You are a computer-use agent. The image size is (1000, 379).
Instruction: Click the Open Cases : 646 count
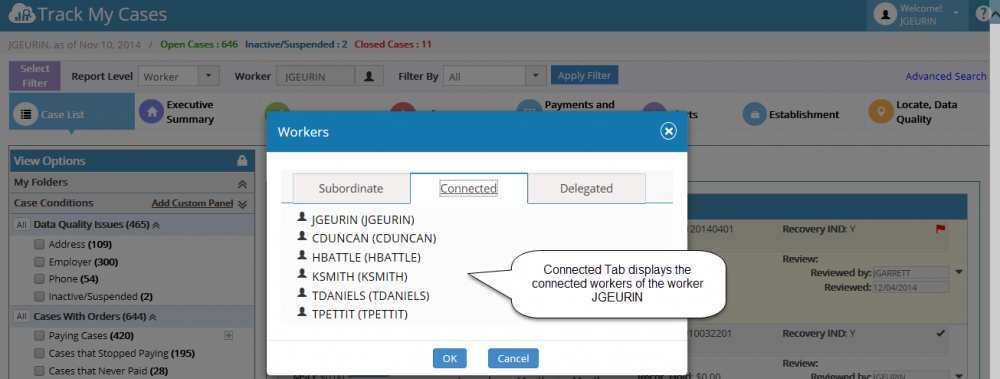(199, 45)
